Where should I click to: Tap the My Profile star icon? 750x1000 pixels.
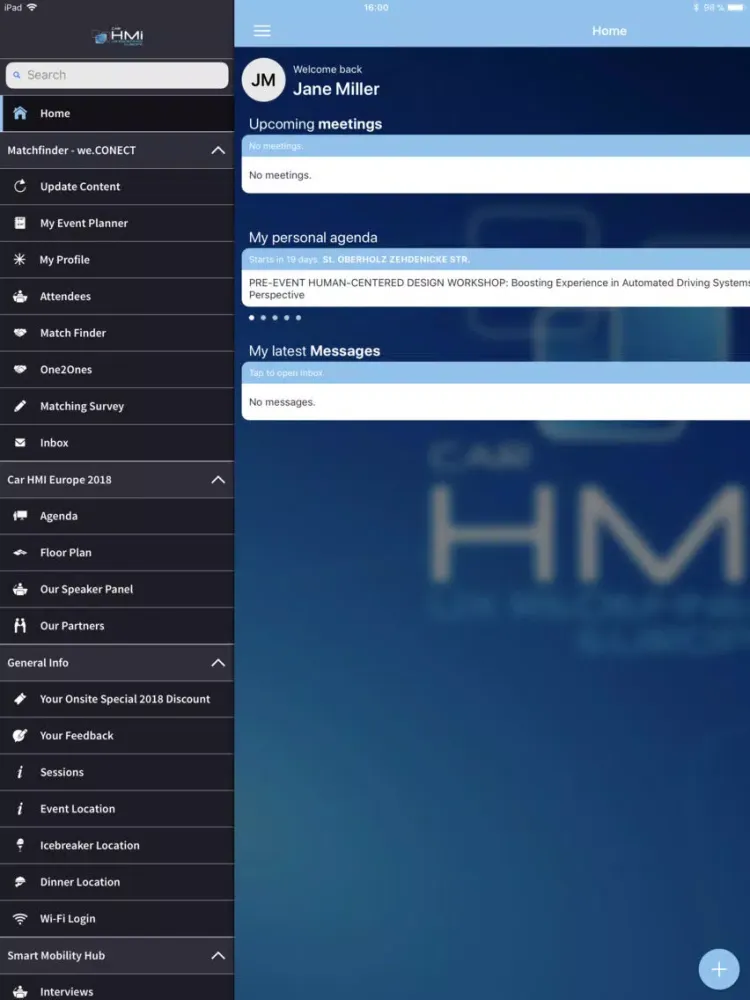[x=20, y=259]
